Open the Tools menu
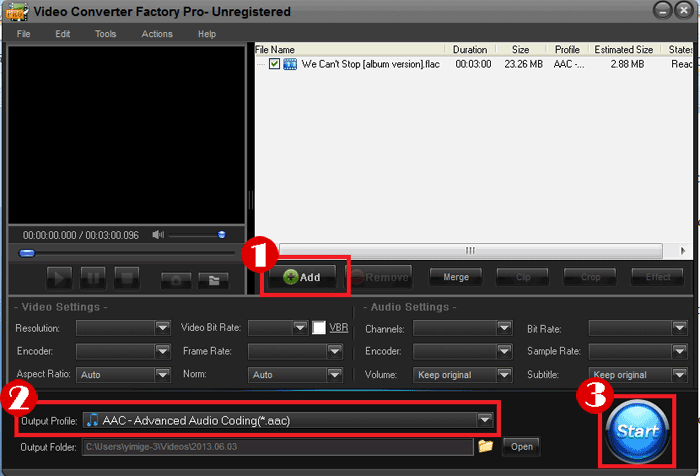Viewport: 700px width, 476px height. tap(105, 34)
